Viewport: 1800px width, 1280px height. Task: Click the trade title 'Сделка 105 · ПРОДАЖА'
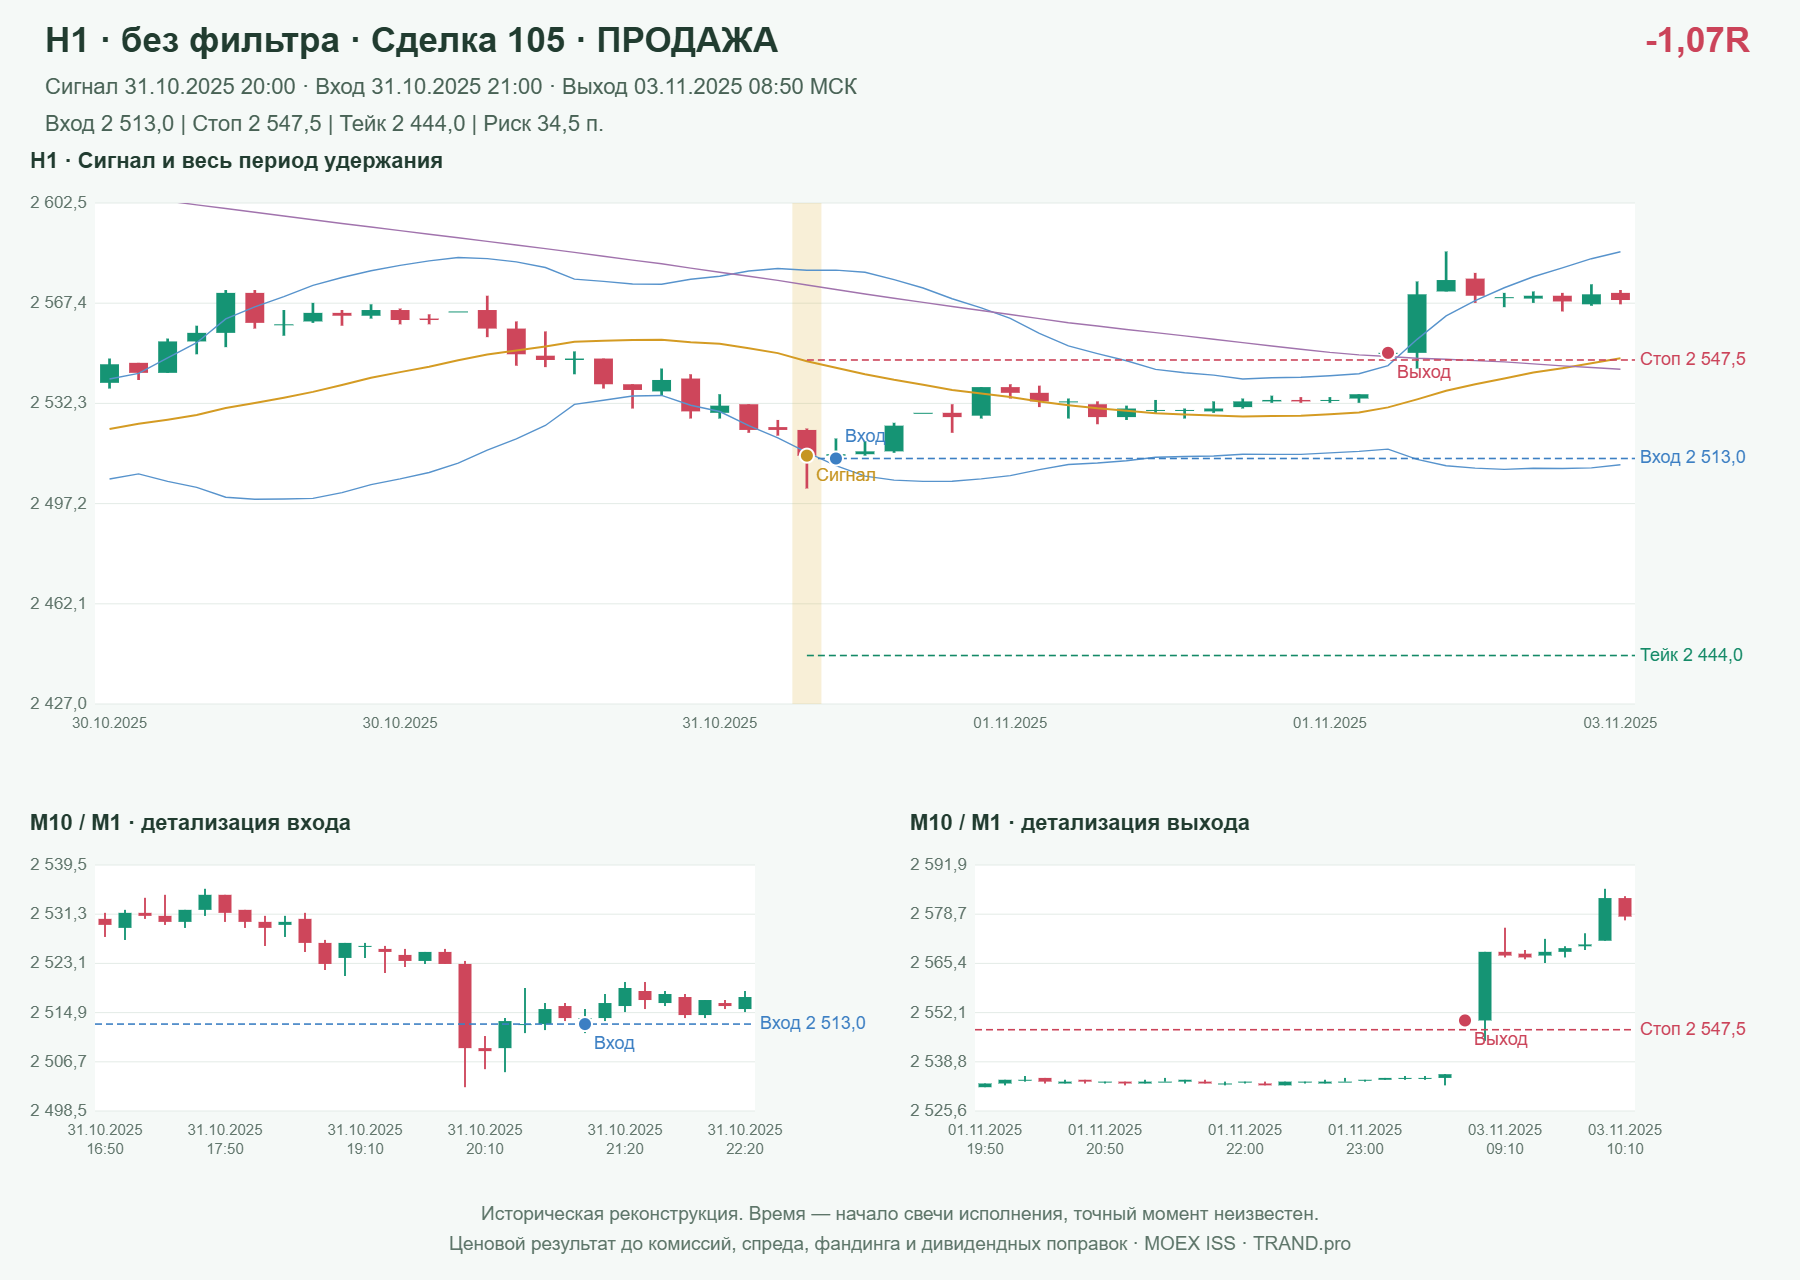(574, 40)
